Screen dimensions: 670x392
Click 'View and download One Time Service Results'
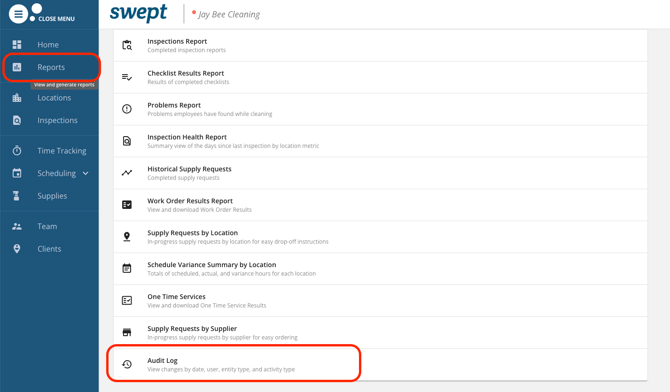click(207, 305)
